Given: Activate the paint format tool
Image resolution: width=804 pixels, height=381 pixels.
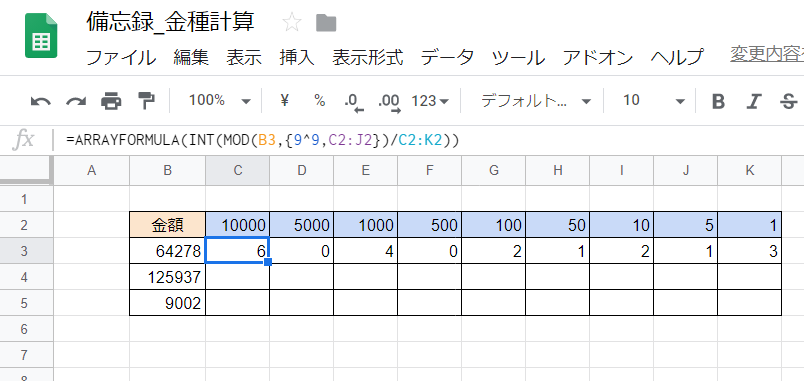Looking at the screenshot, I should [x=147, y=101].
